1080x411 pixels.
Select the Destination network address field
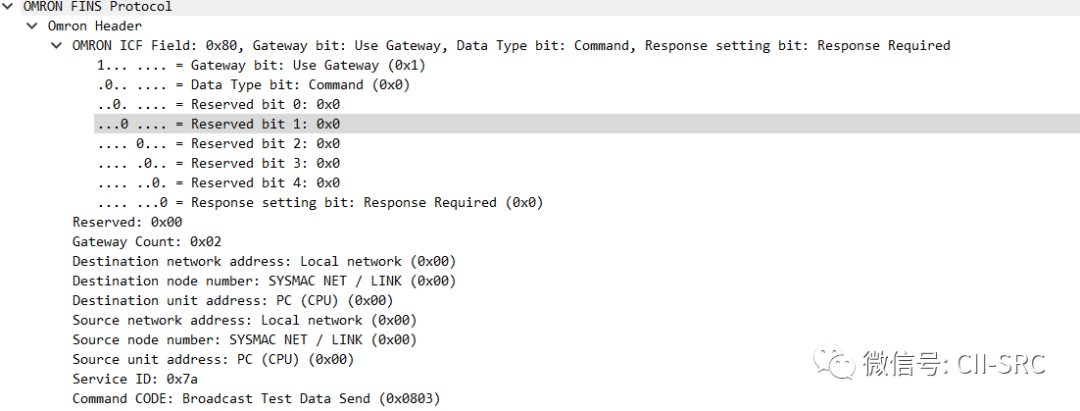264,262
